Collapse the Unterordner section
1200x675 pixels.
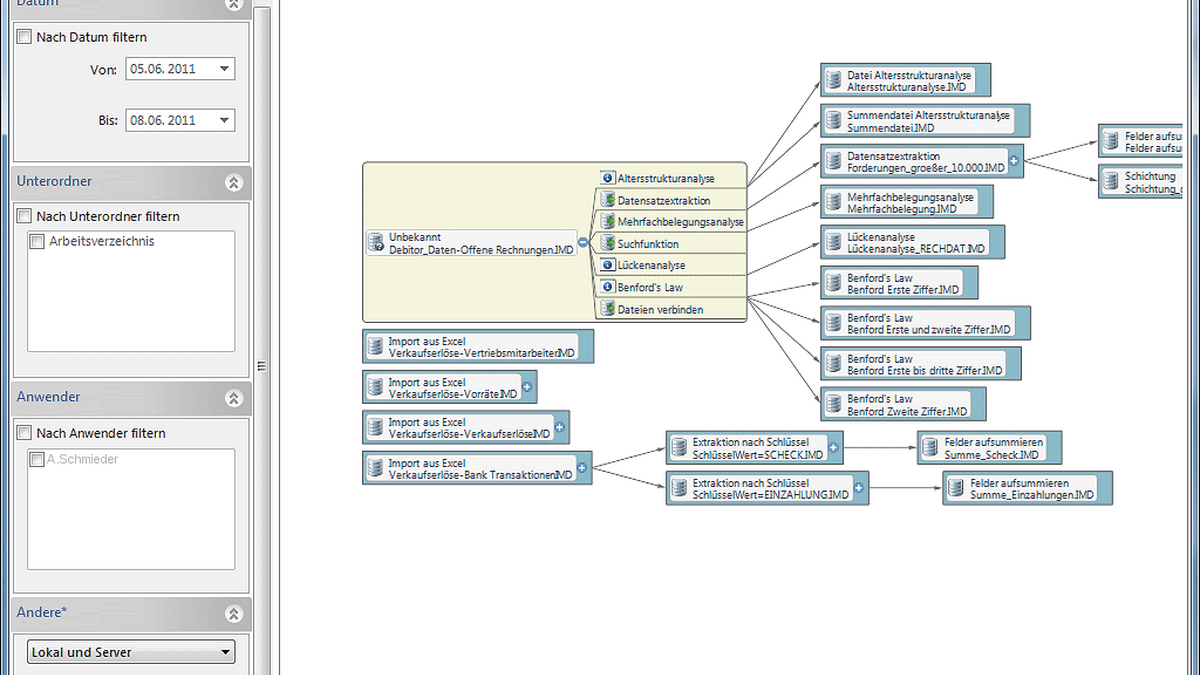pos(234,182)
